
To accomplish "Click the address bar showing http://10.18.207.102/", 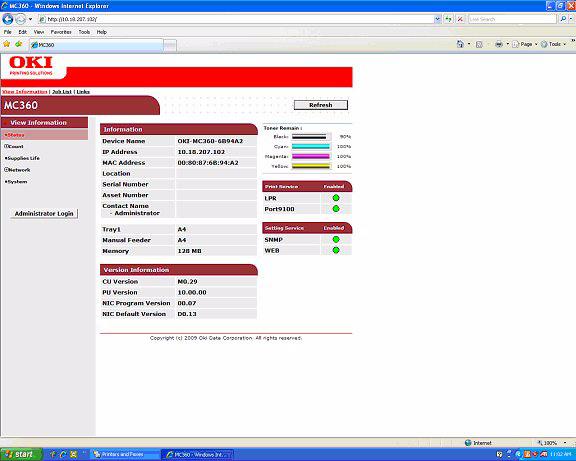I will click(x=235, y=19).
